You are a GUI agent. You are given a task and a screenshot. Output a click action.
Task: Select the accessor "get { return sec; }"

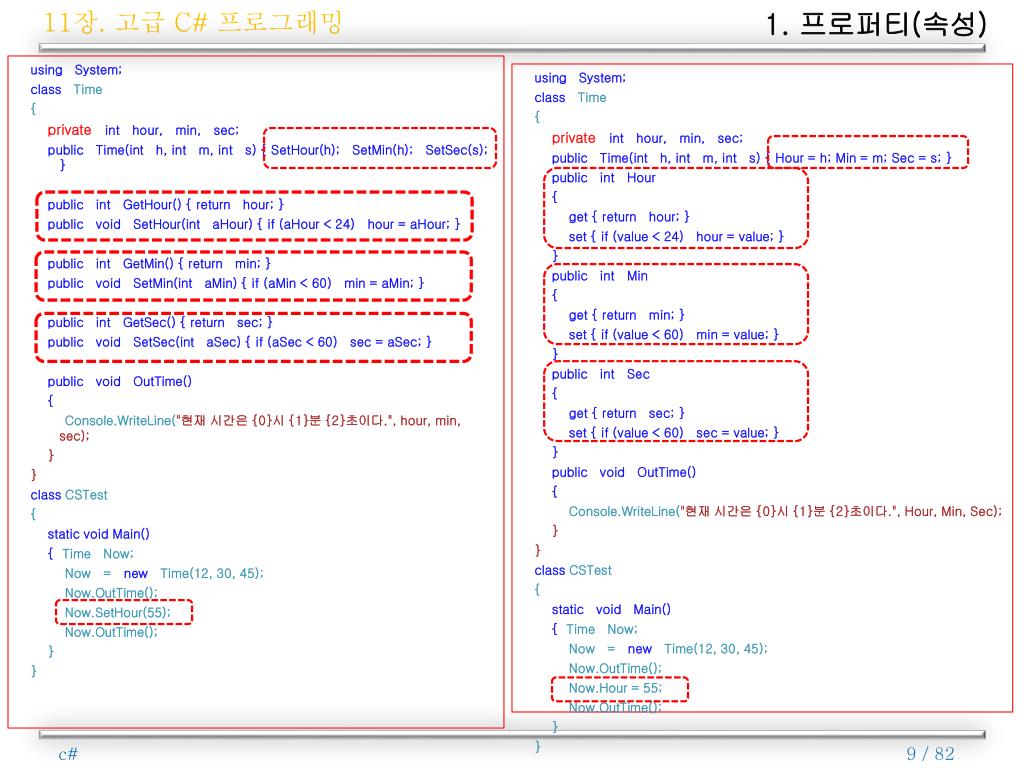(x=626, y=413)
